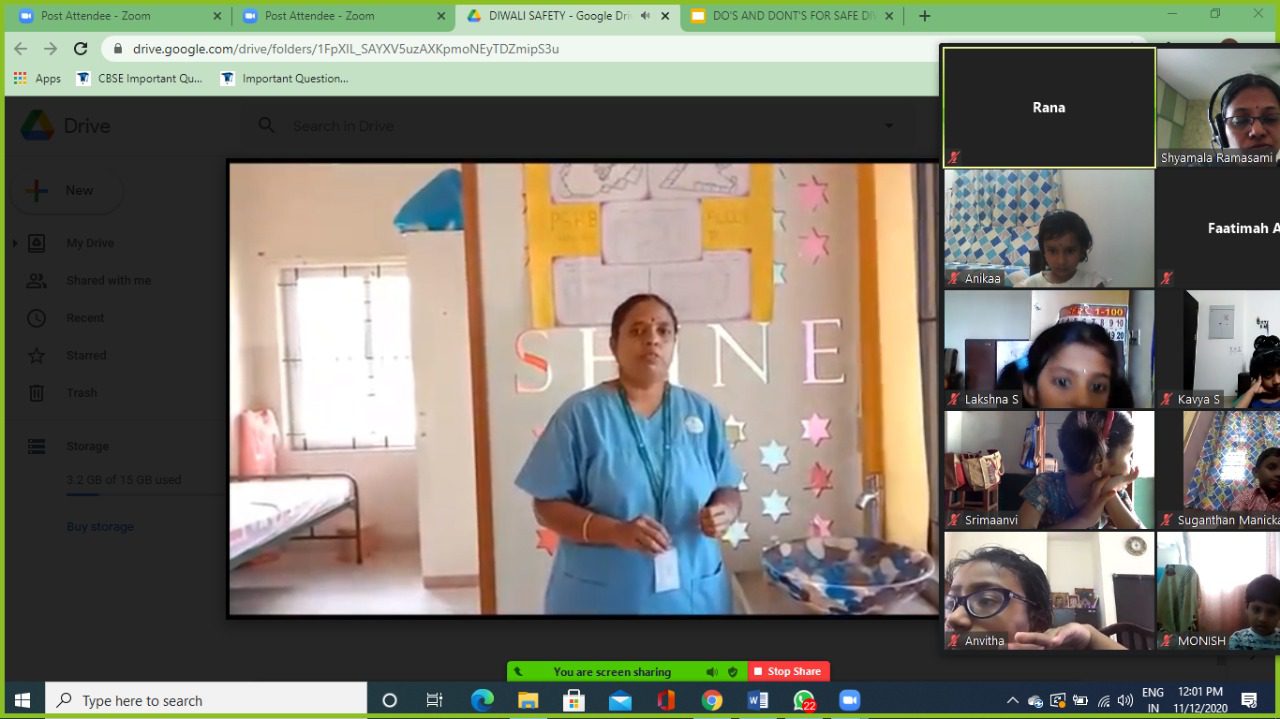This screenshot has width=1280, height=719.
Task: Reload the current page
Action: tap(81, 48)
